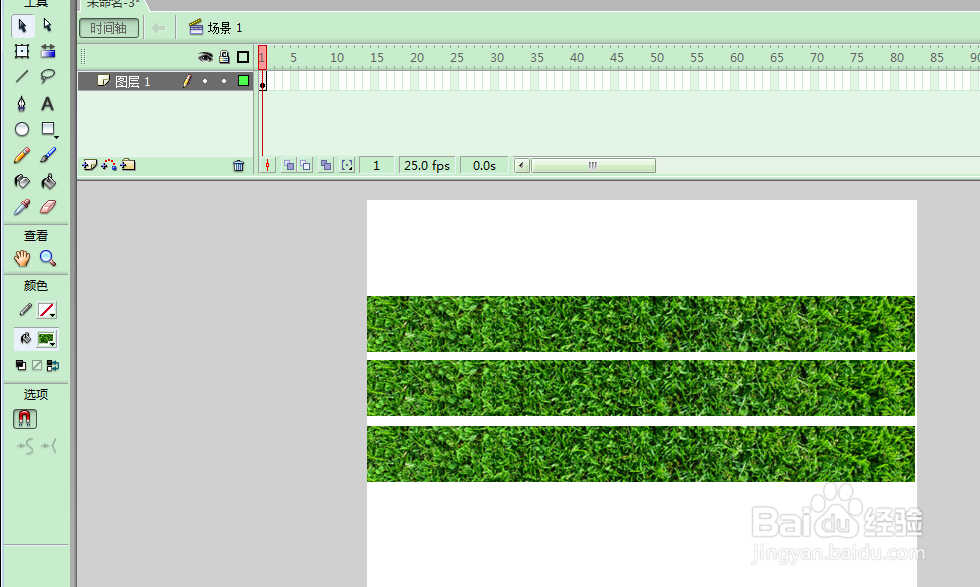
Task: Click the Smooth option icon
Action: tap(25, 446)
